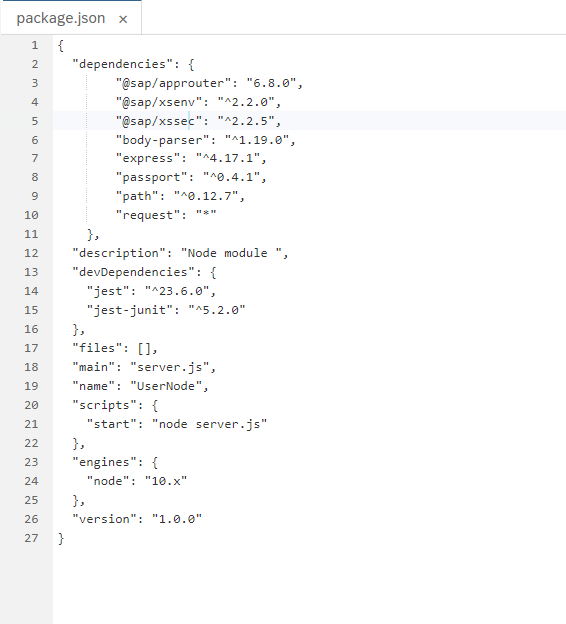Click the "main" server.js value
The width and height of the screenshot is (566, 624).
[170, 367]
